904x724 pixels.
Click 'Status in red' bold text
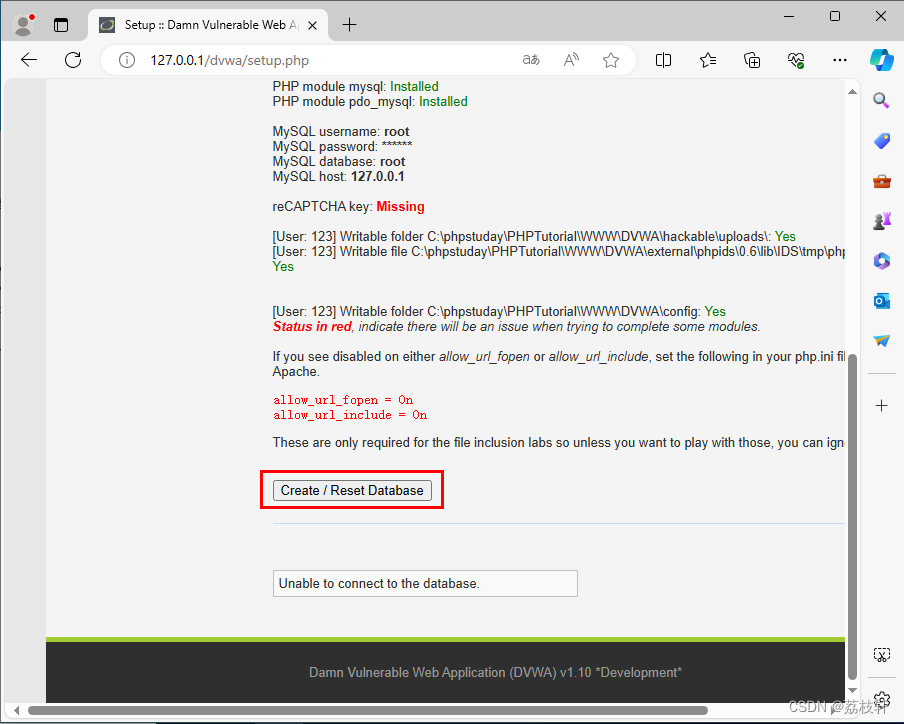[312, 326]
